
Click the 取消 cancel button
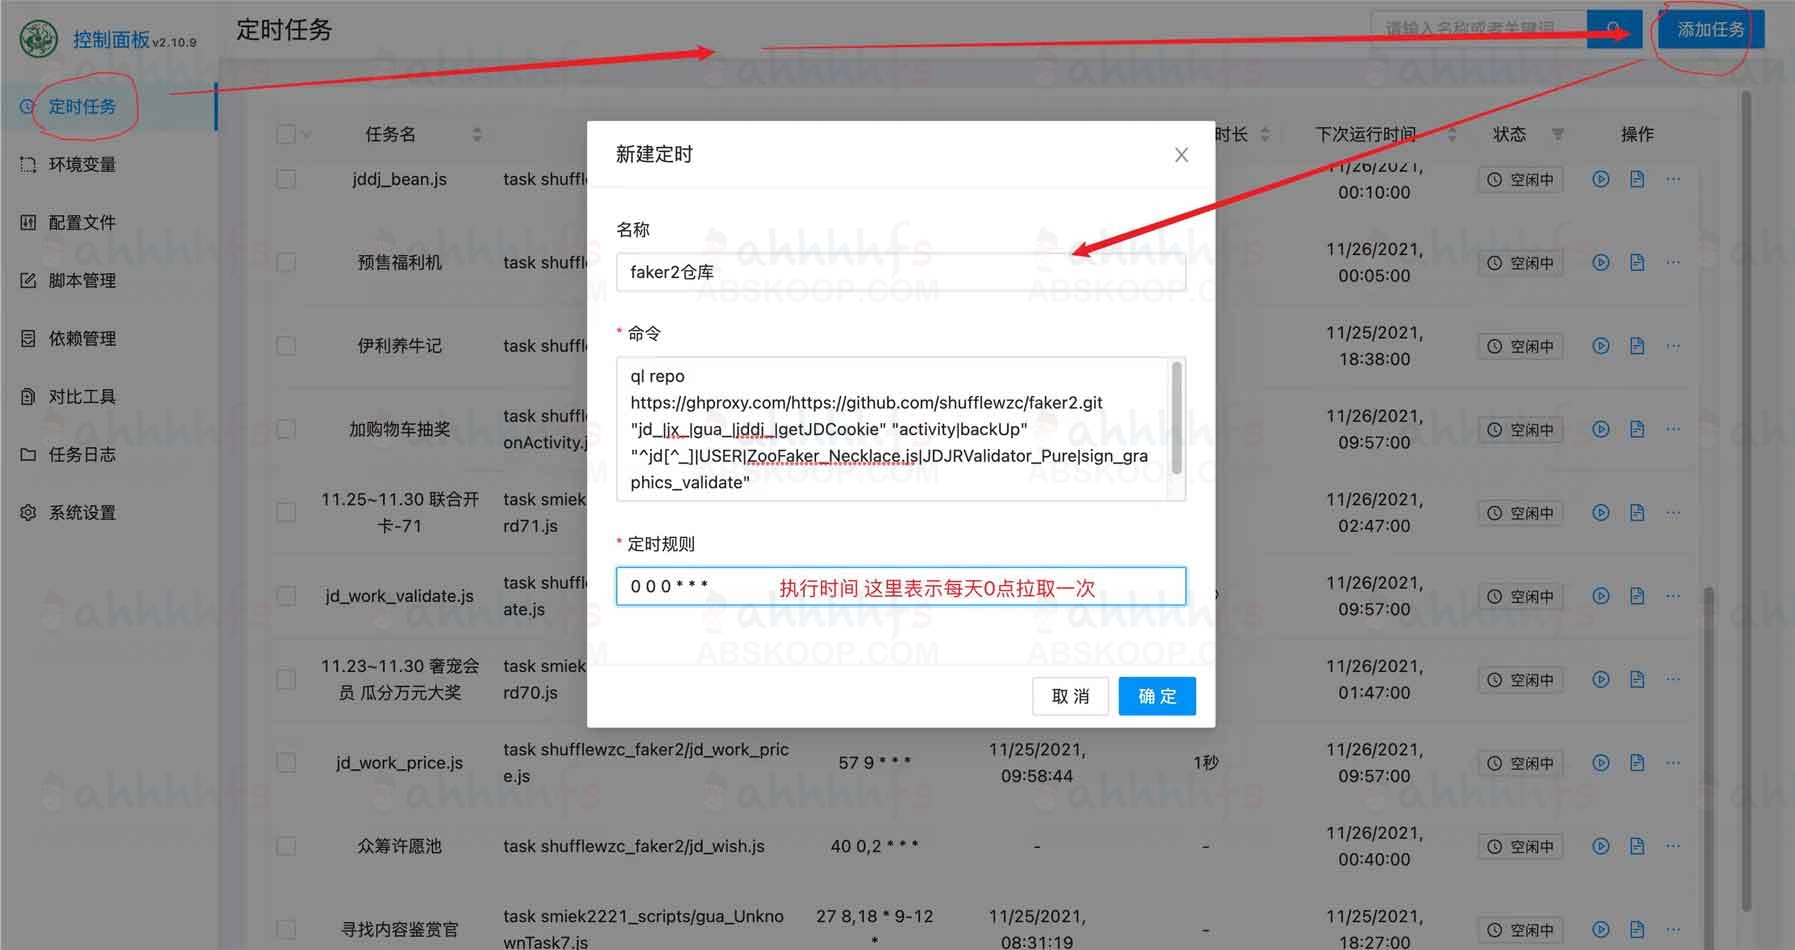(1070, 696)
